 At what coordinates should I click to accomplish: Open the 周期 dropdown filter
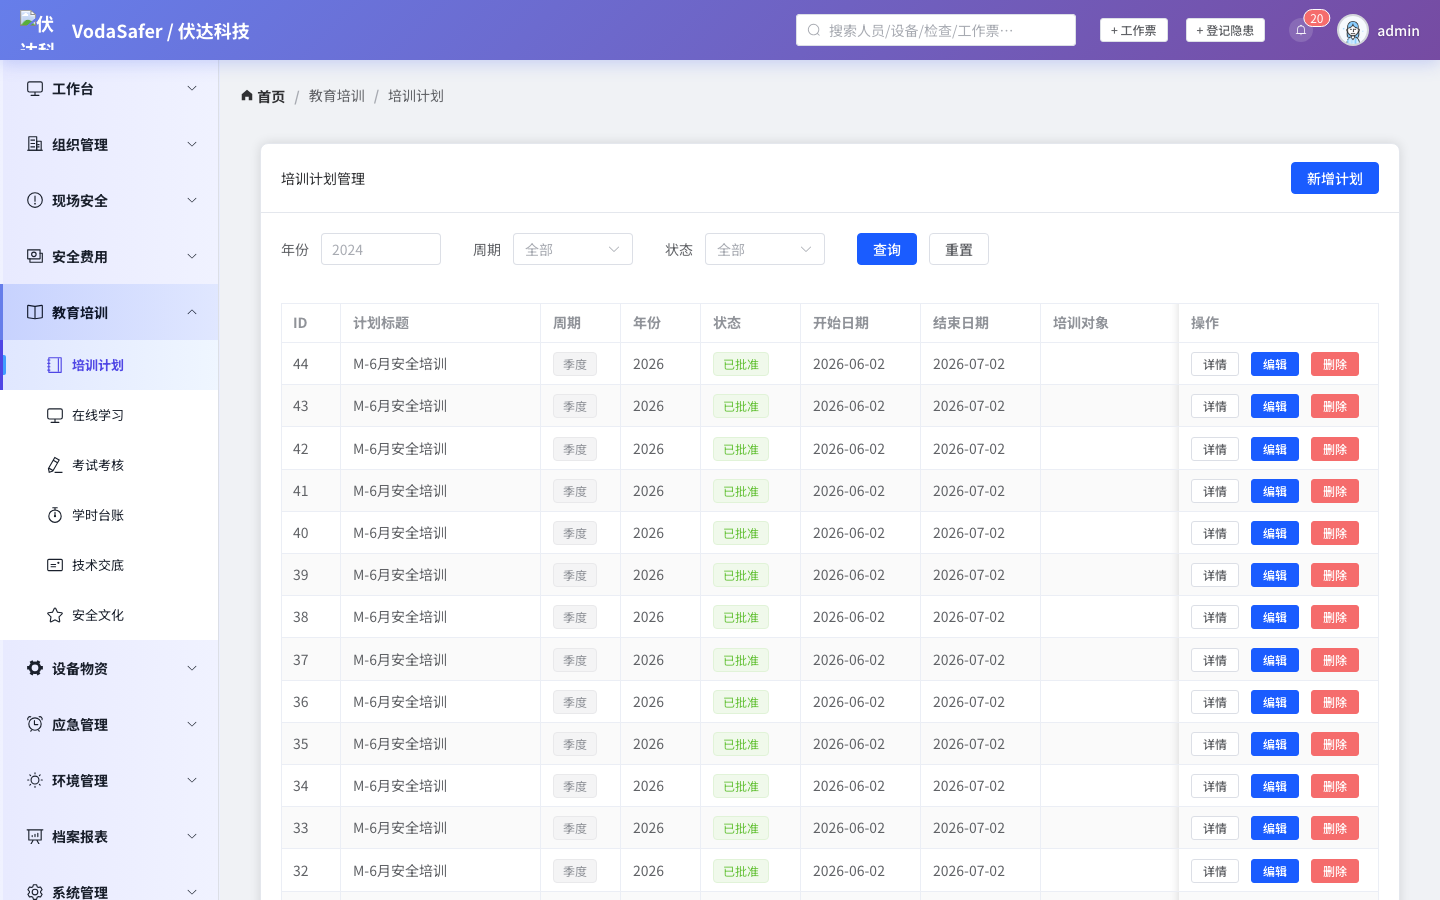pyautogui.click(x=573, y=249)
